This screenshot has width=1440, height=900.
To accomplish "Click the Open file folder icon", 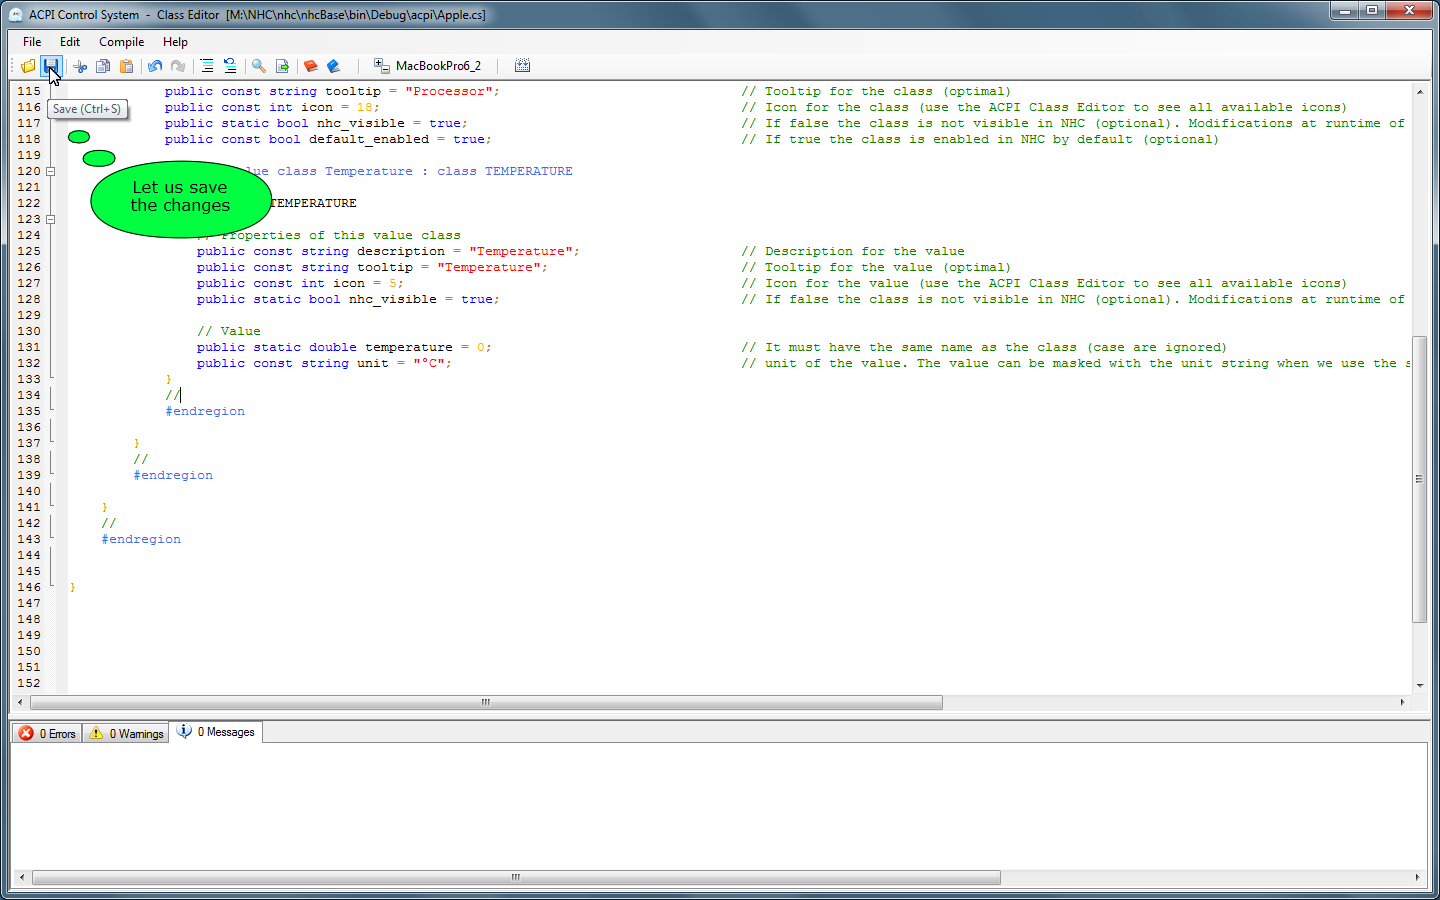I will tap(28, 66).
